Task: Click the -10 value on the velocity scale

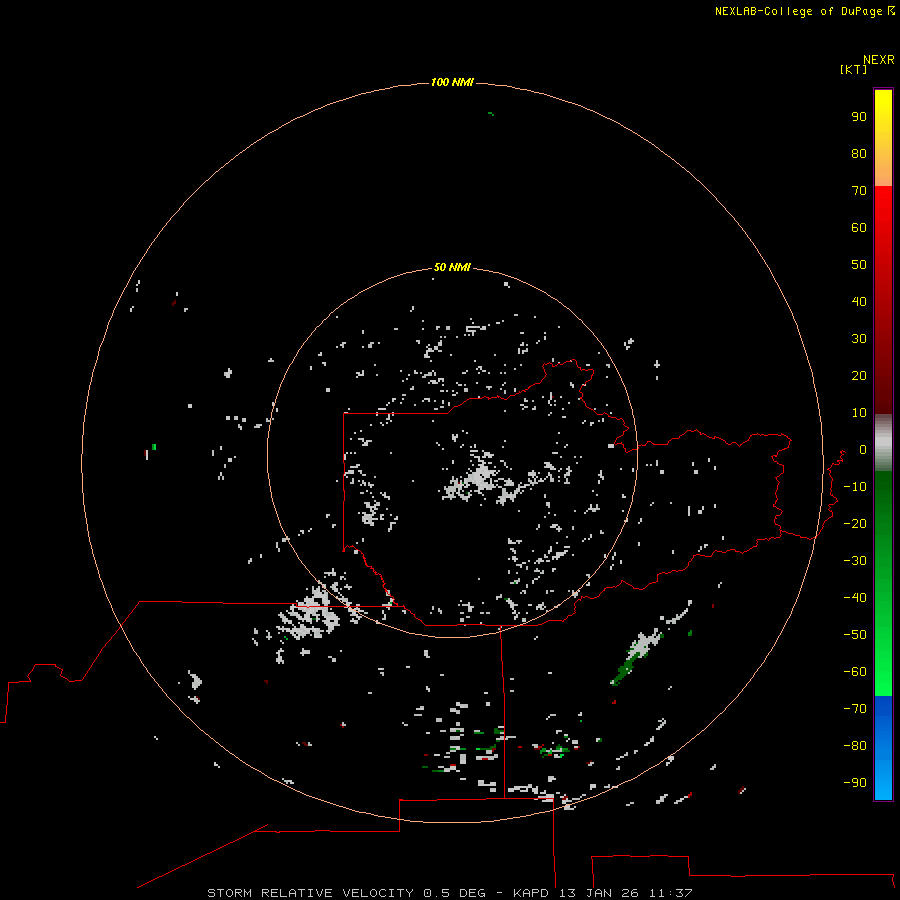Action: pos(855,487)
